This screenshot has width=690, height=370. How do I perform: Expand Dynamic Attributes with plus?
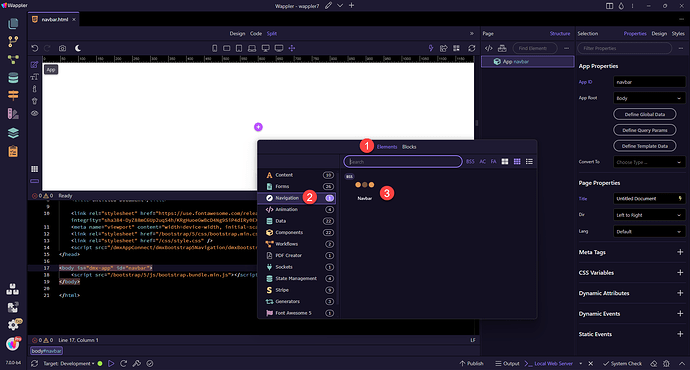[680, 293]
